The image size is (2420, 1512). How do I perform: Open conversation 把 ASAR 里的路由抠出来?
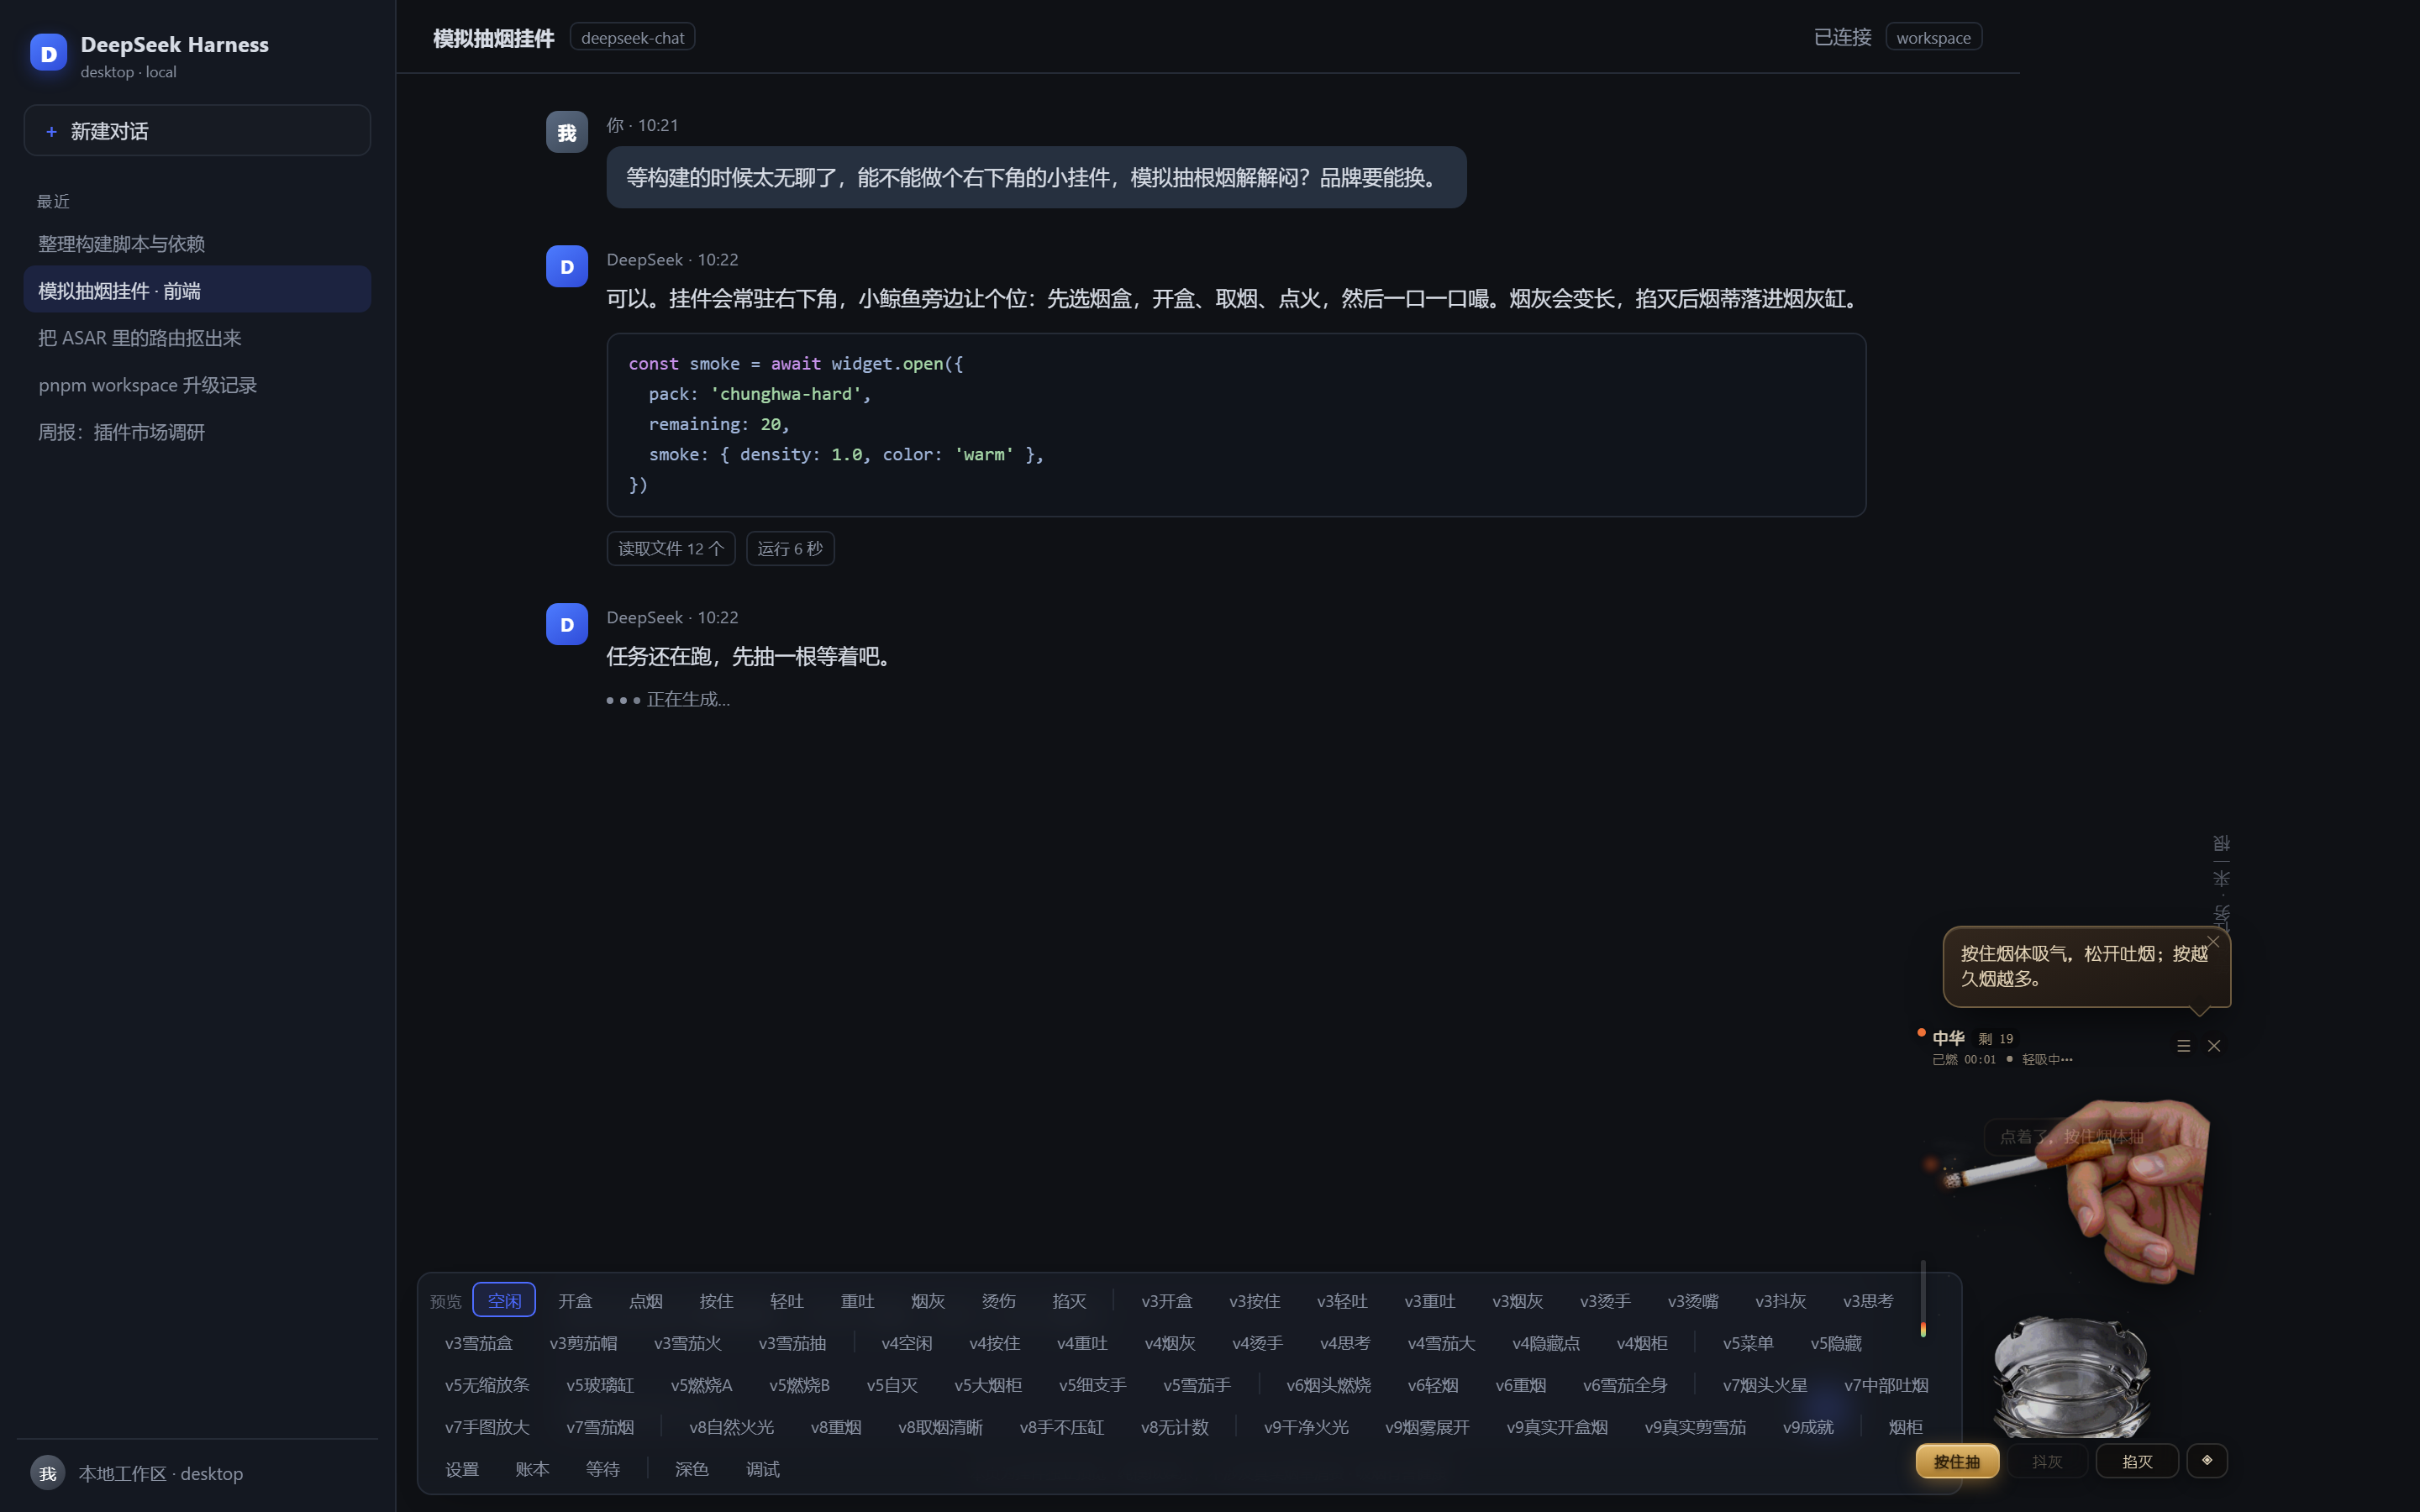click(197, 338)
